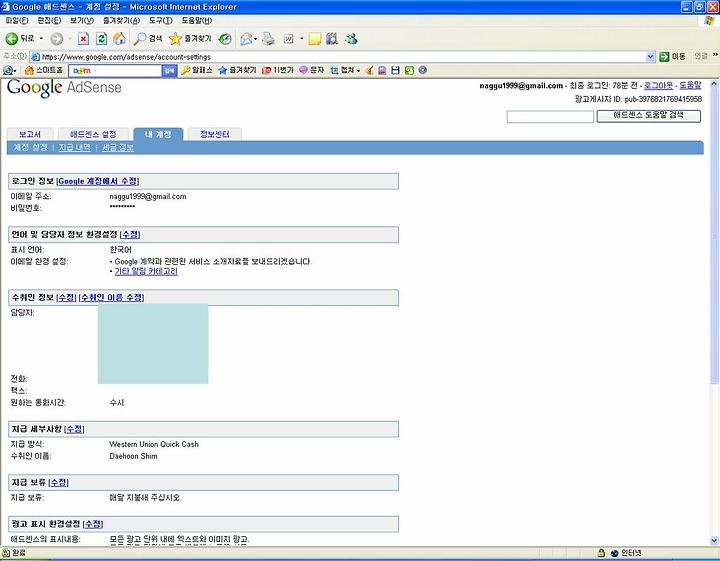This screenshot has width=720, height=561.
Task: Go to the home page via the house icon
Action: point(119,39)
